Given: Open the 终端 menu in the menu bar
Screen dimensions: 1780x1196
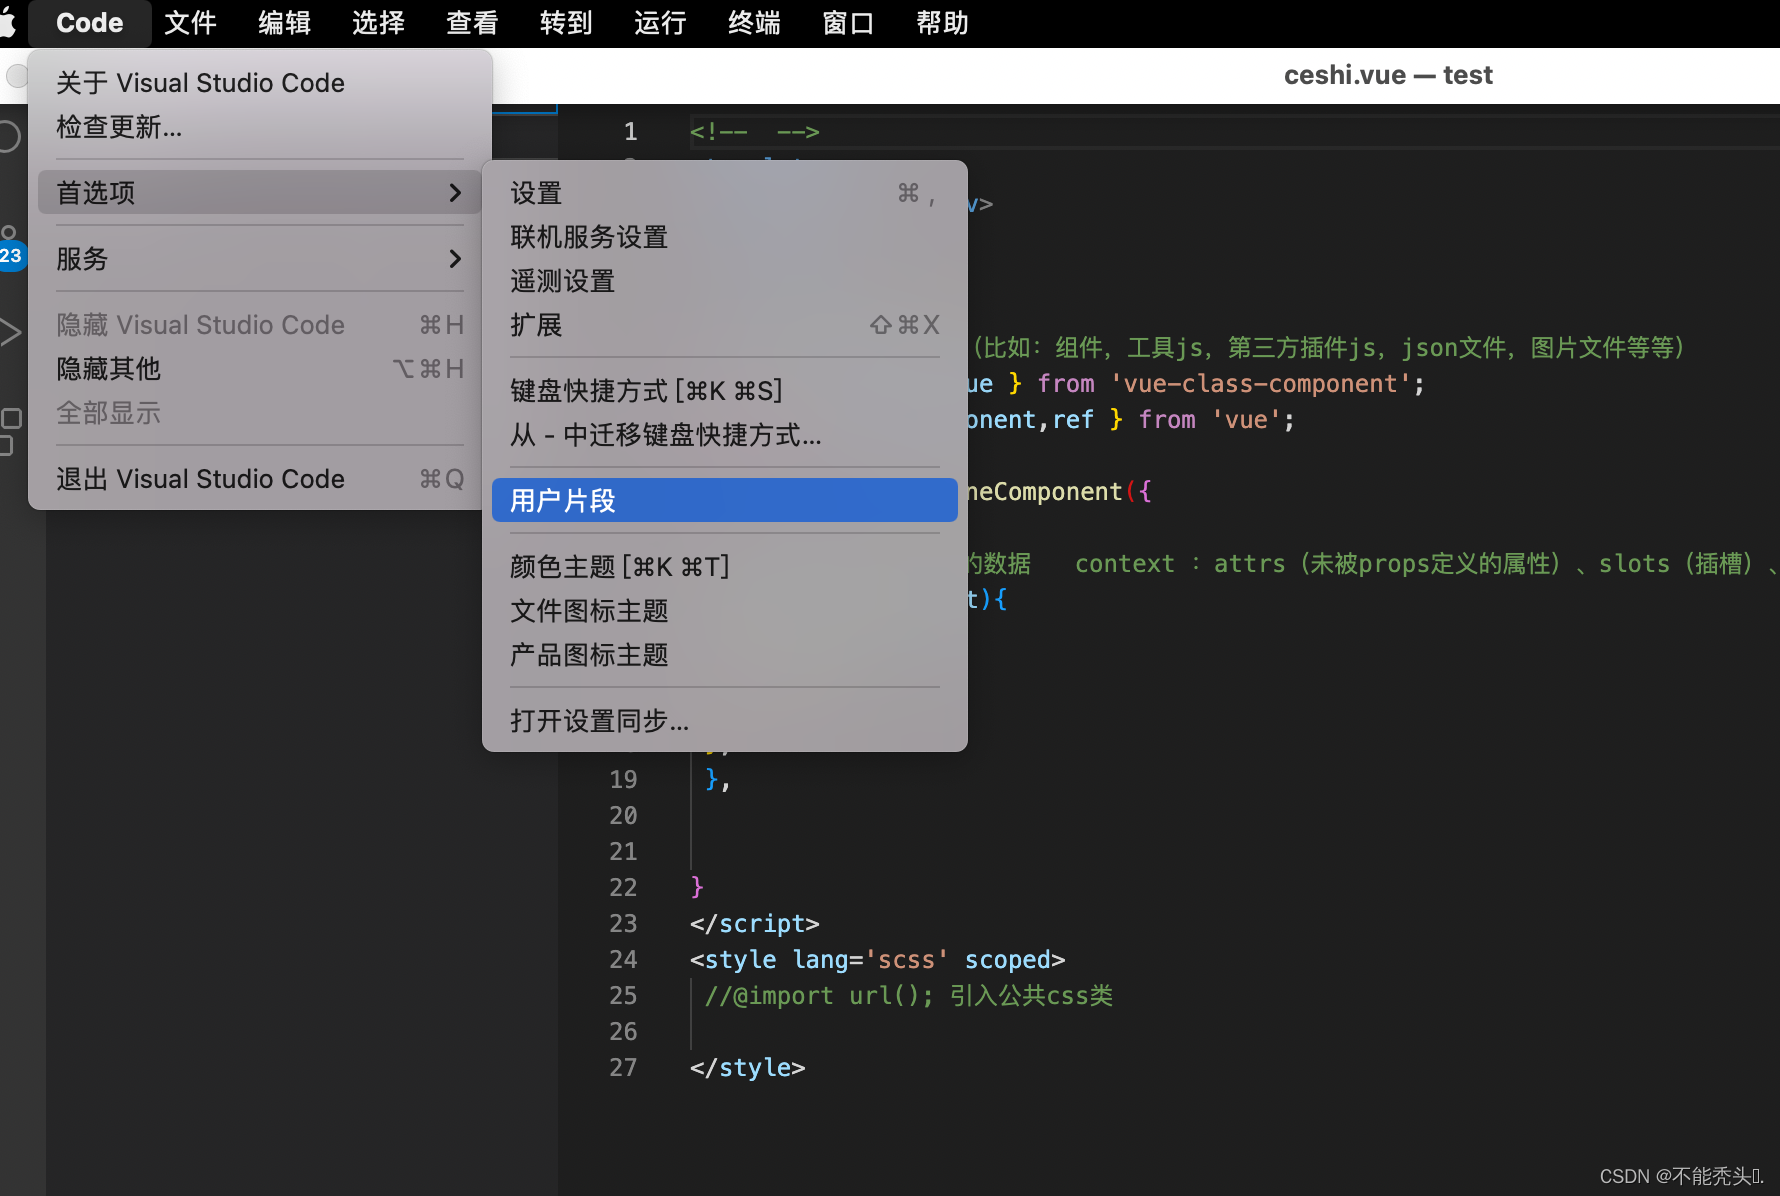Looking at the screenshot, I should tap(753, 22).
